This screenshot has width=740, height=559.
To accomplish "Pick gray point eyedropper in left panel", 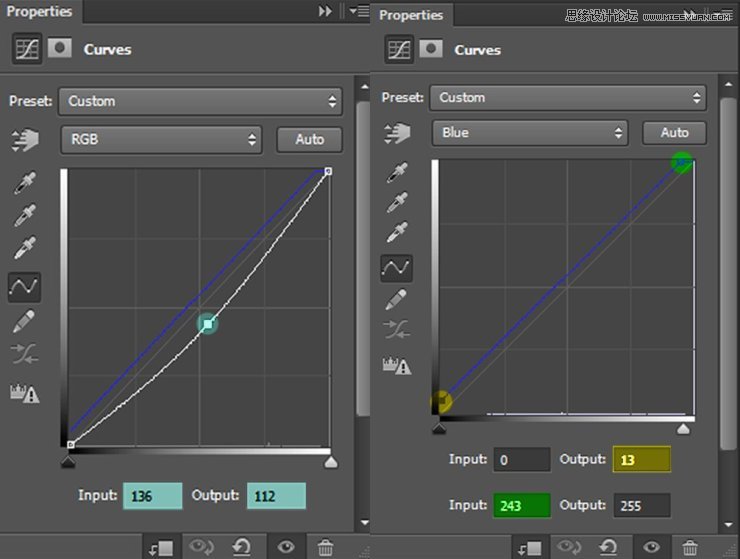I will pos(24,215).
